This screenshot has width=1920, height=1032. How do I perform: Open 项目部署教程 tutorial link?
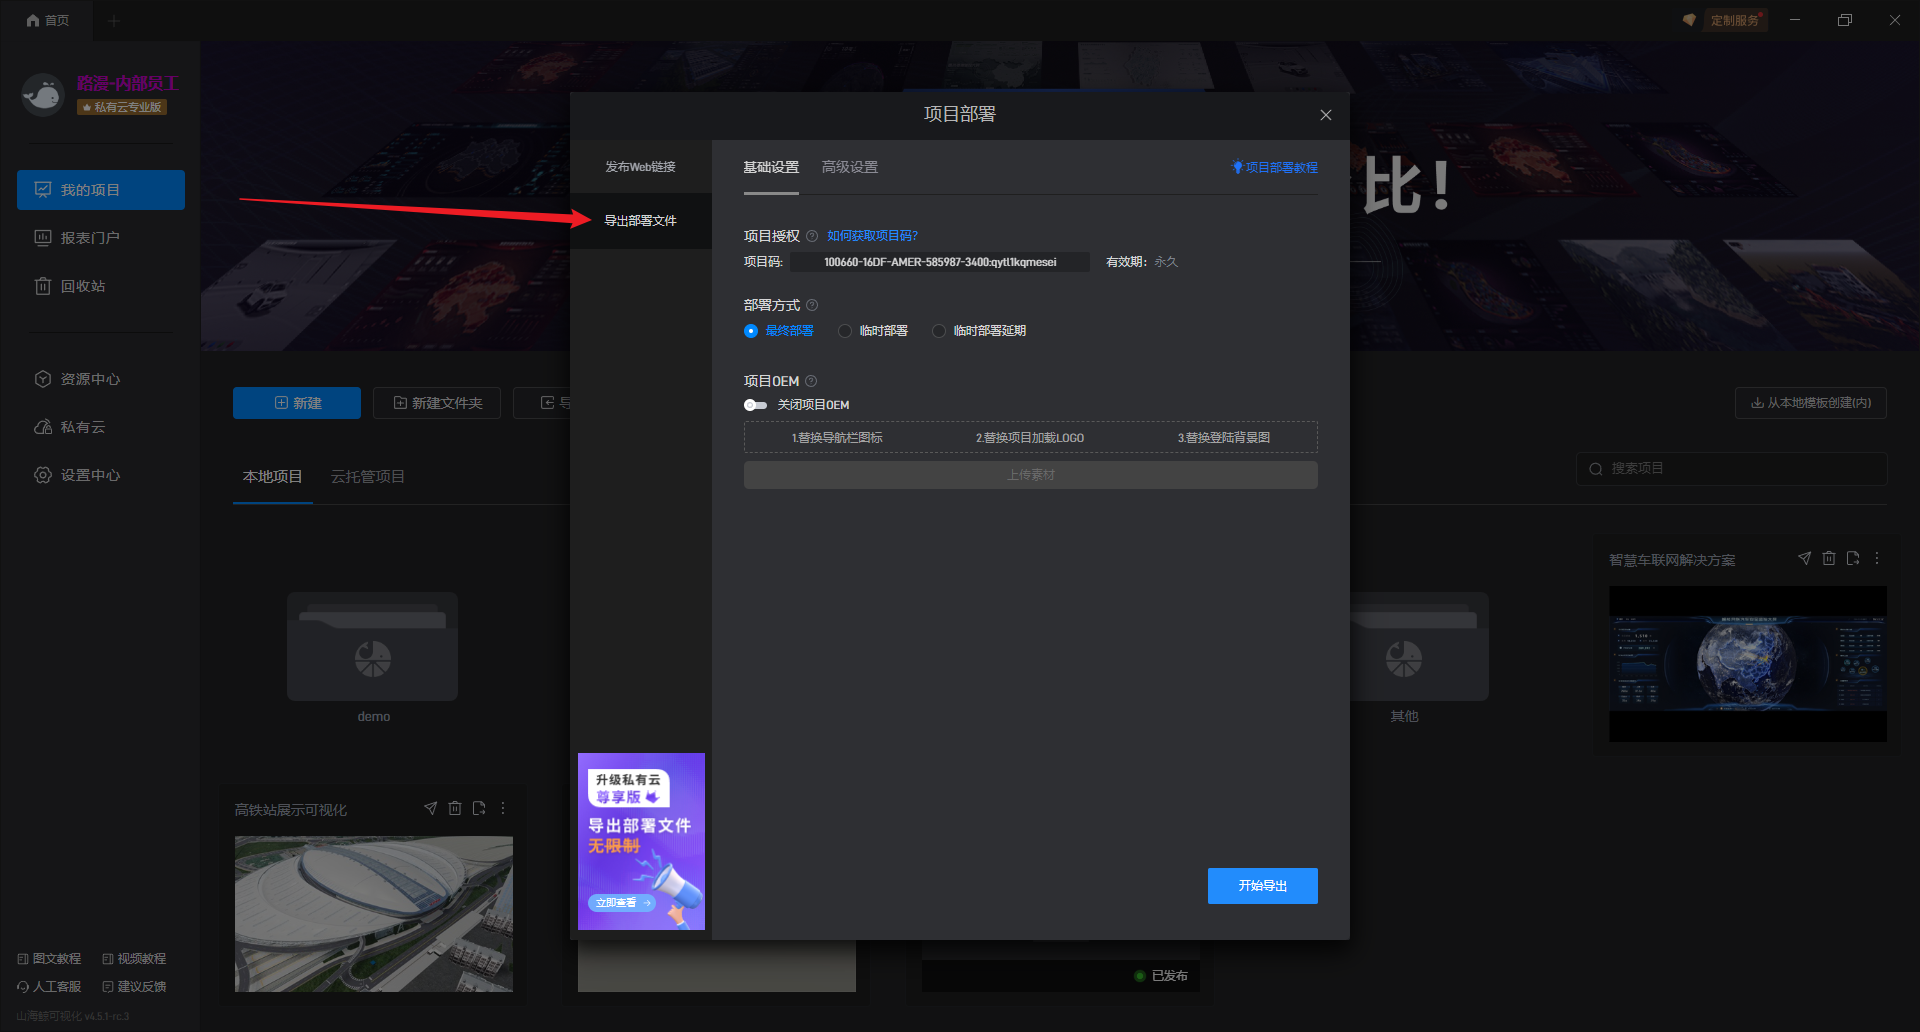1275,168
